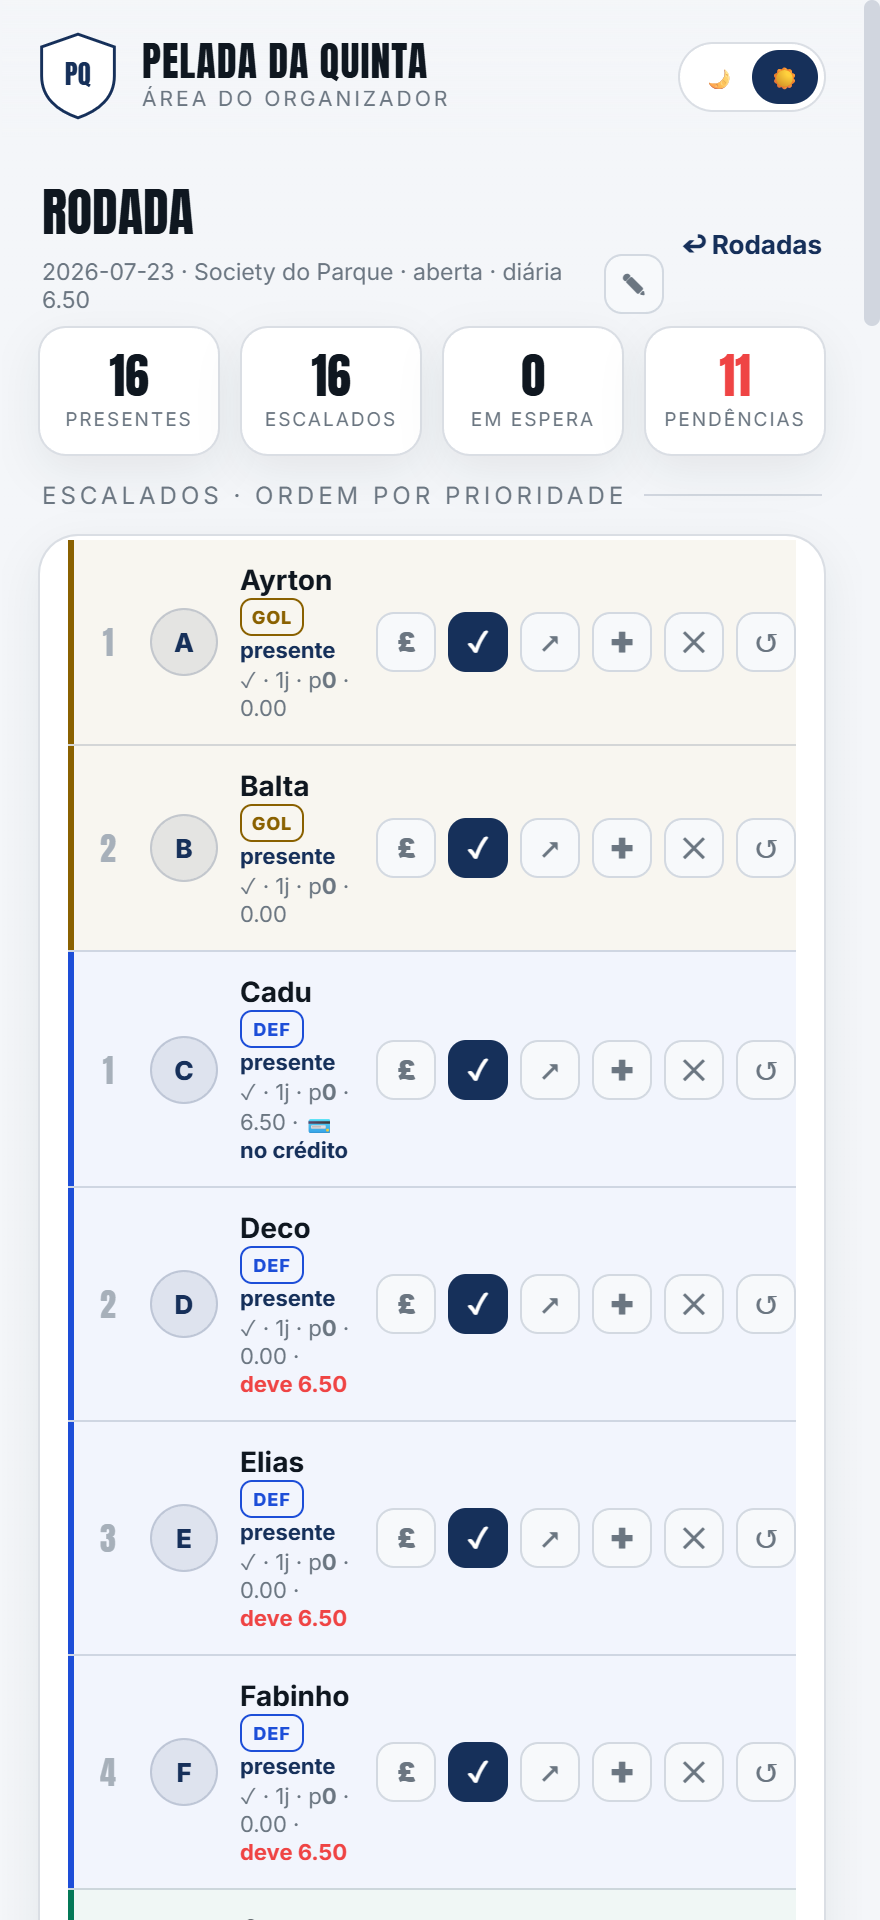Viewport: 880px width, 1920px height.
Task: Open the Presentes stat card
Action: coord(129,391)
